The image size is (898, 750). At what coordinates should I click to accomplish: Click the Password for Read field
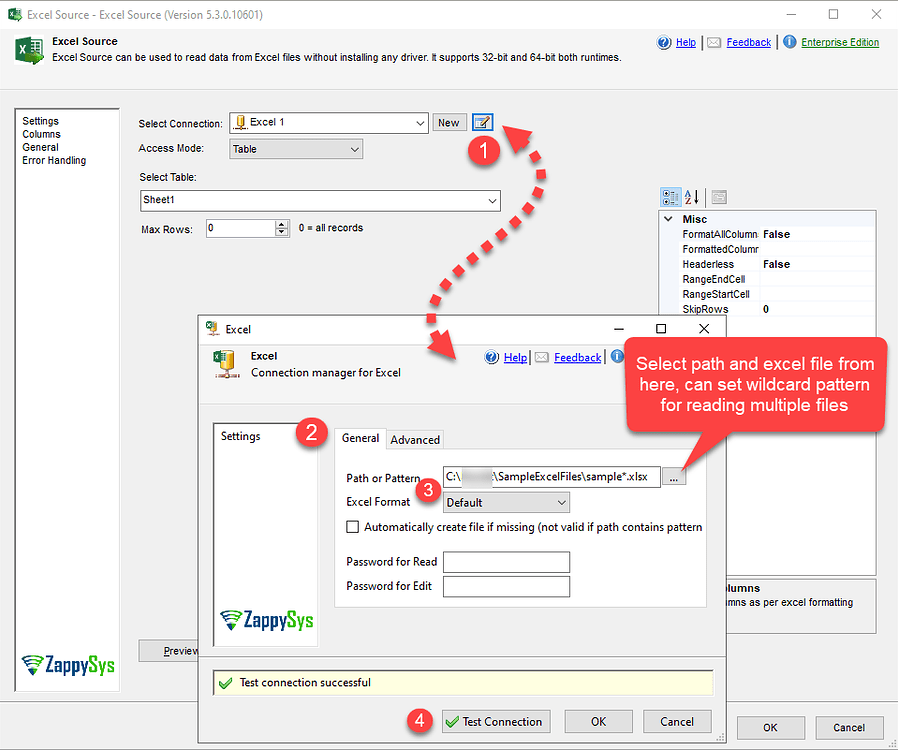[x=506, y=562]
